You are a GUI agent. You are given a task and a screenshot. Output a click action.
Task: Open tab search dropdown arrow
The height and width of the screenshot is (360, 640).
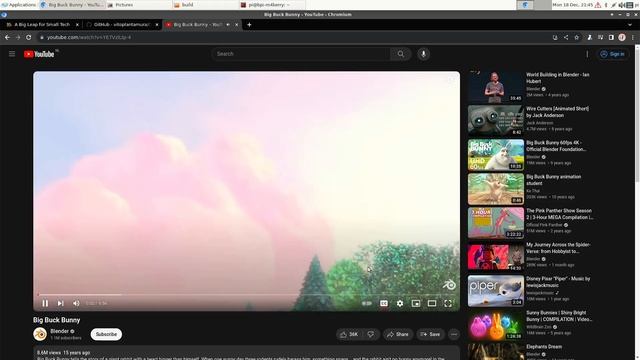(630, 24)
